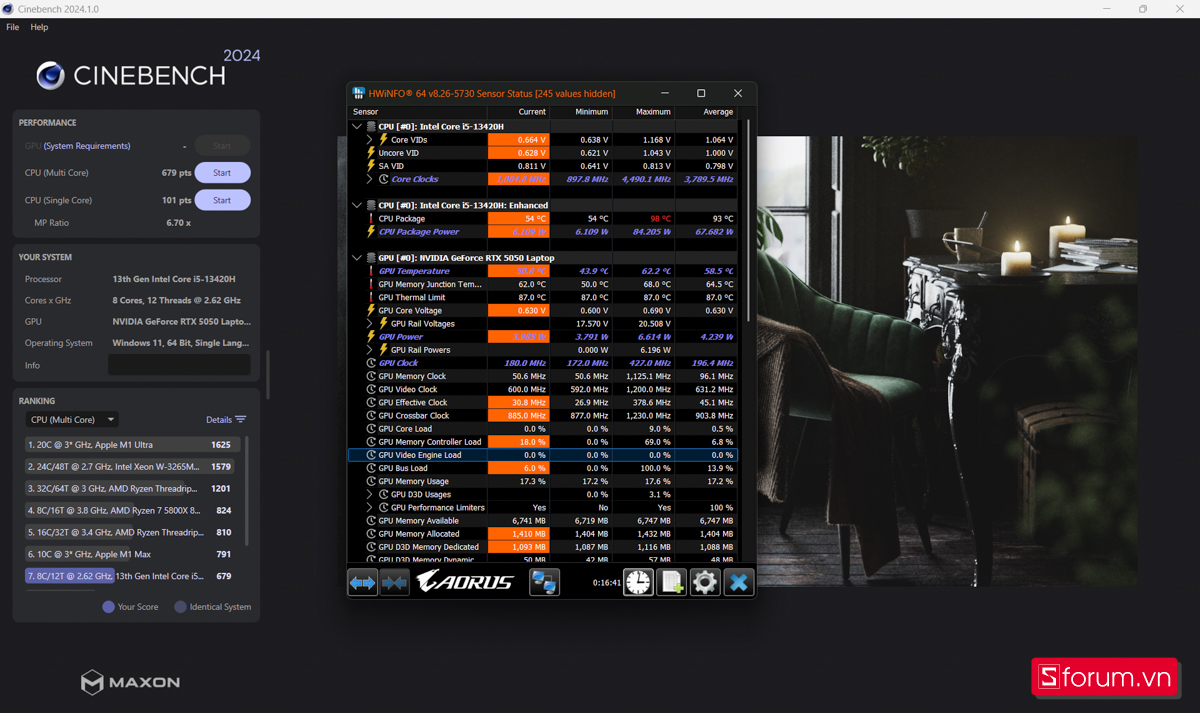The image size is (1200, 713).
Task: Start logging with the sheet-plus icon
Action: (x=672, y=582)
